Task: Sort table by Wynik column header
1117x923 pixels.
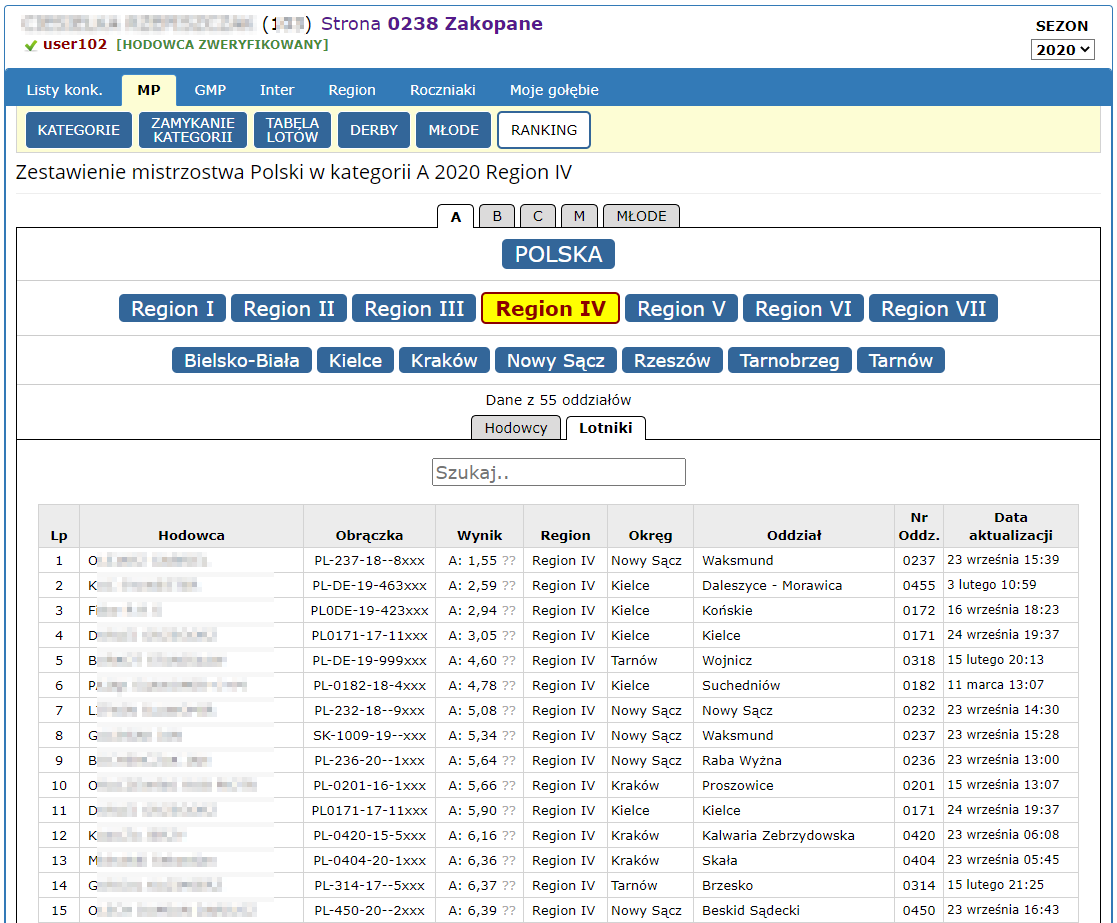Action: pyautogui.click(x=479, y=535)
